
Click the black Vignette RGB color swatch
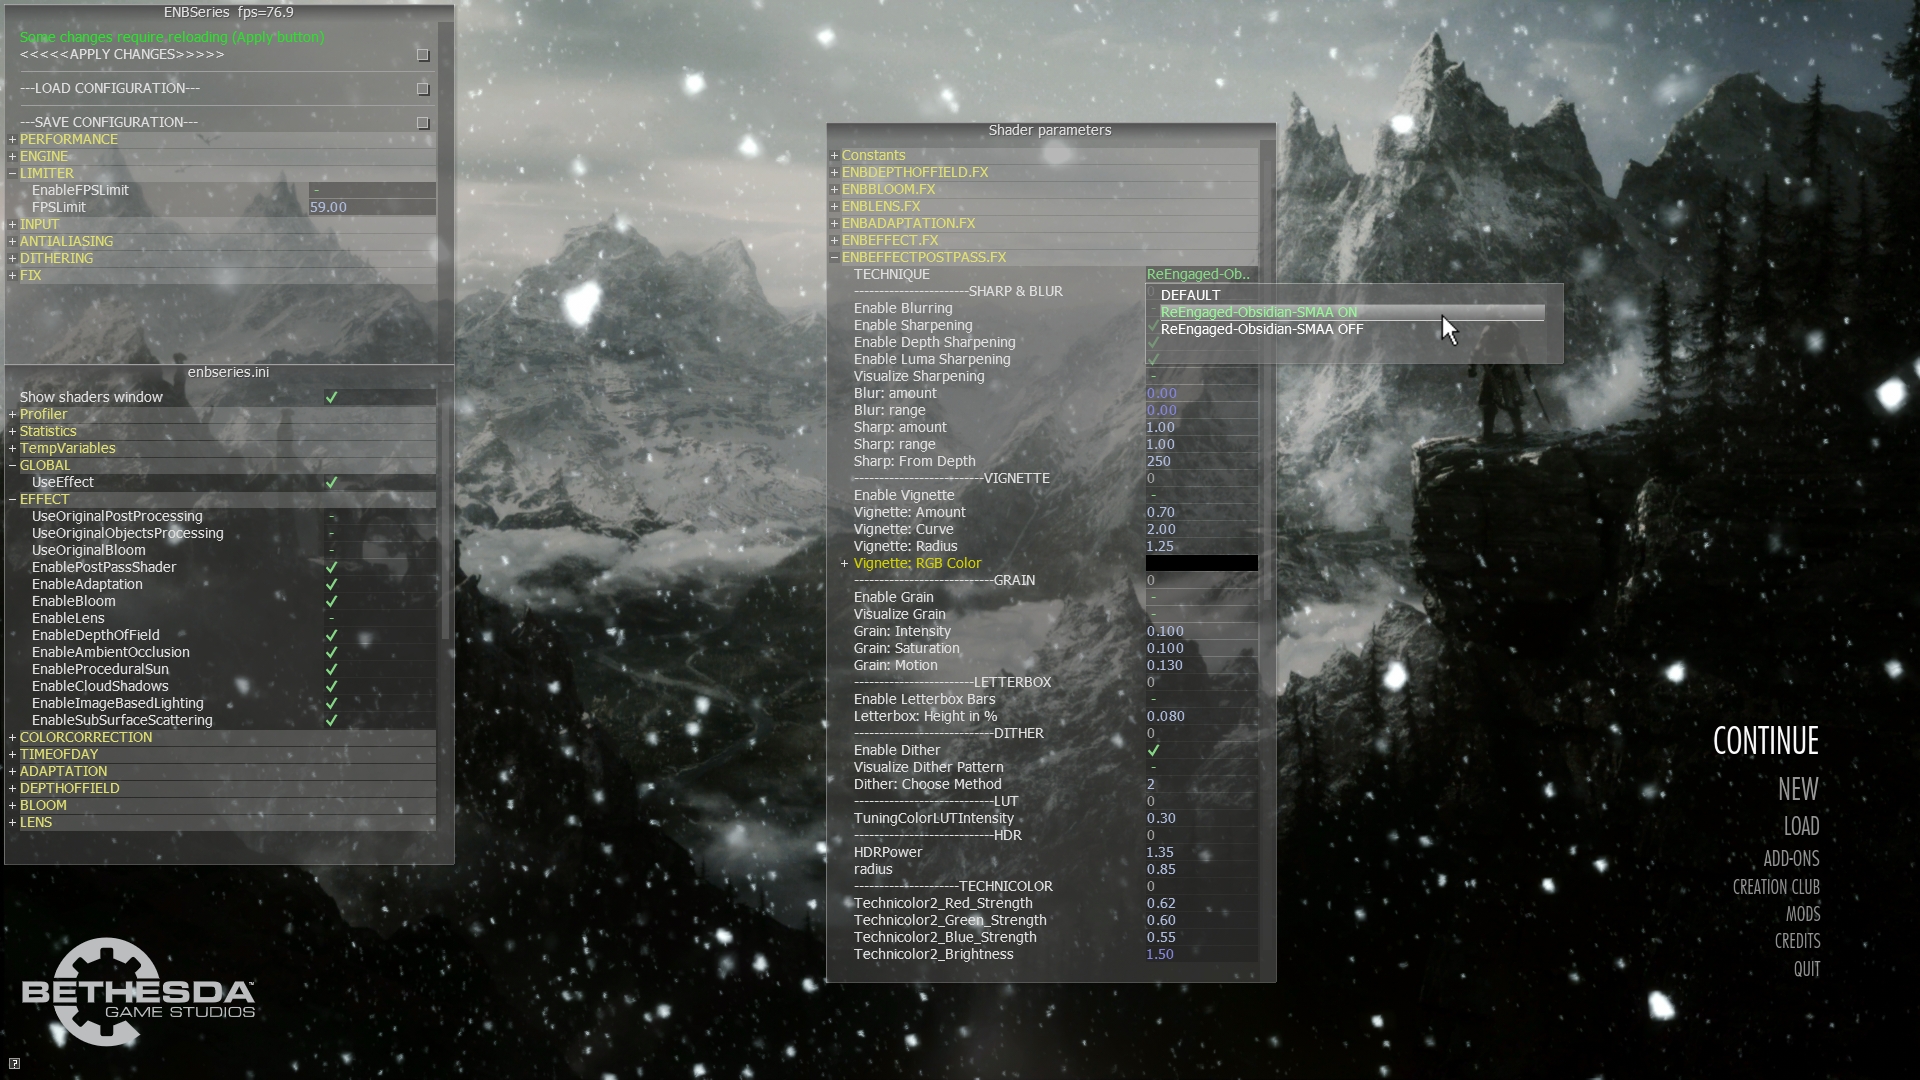pyautogui.click(x=1201, y=564)
